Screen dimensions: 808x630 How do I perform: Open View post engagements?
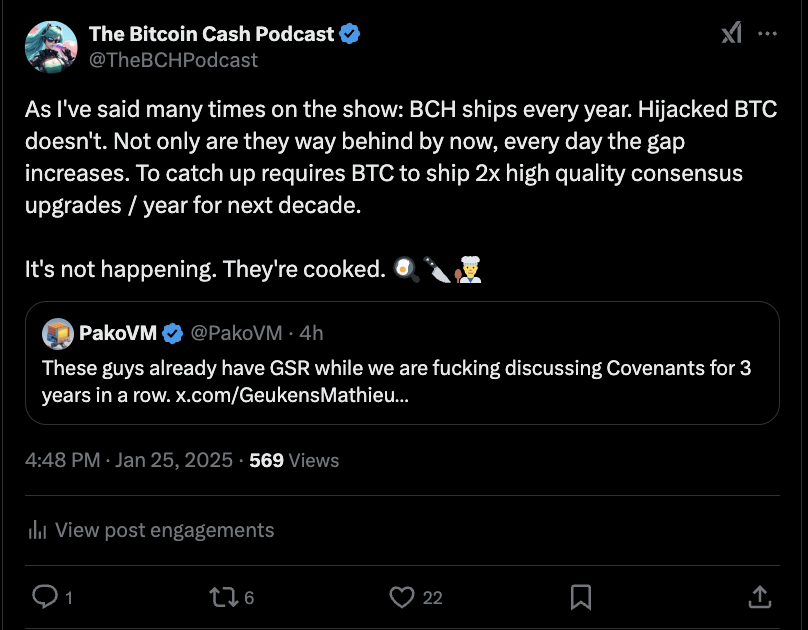(164, 530)
